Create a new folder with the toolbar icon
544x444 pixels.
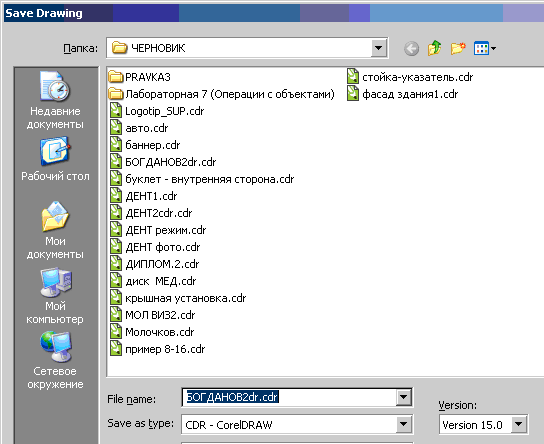tap(458, 48)
